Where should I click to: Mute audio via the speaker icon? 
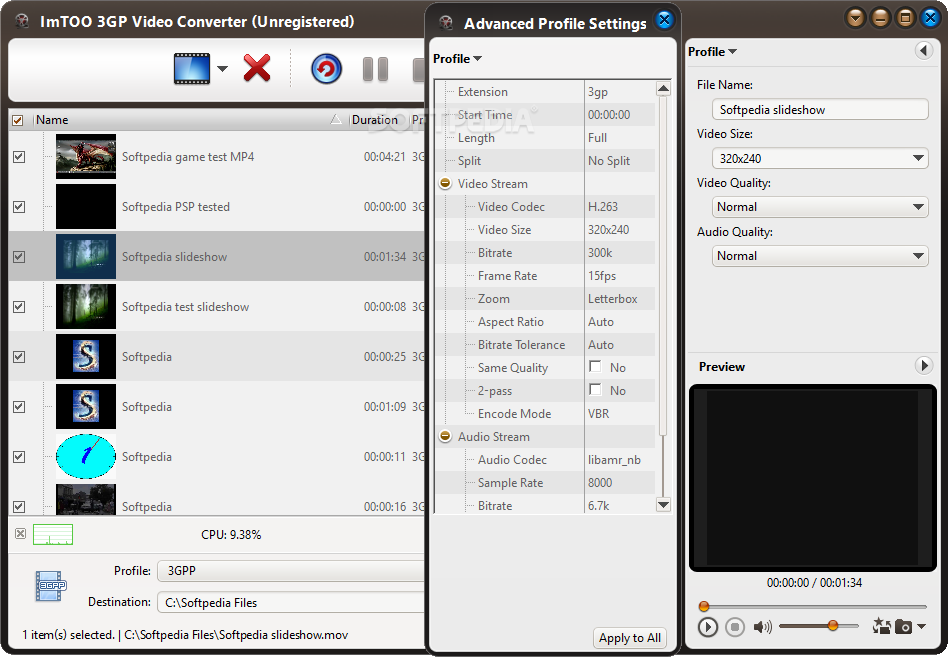762,627
